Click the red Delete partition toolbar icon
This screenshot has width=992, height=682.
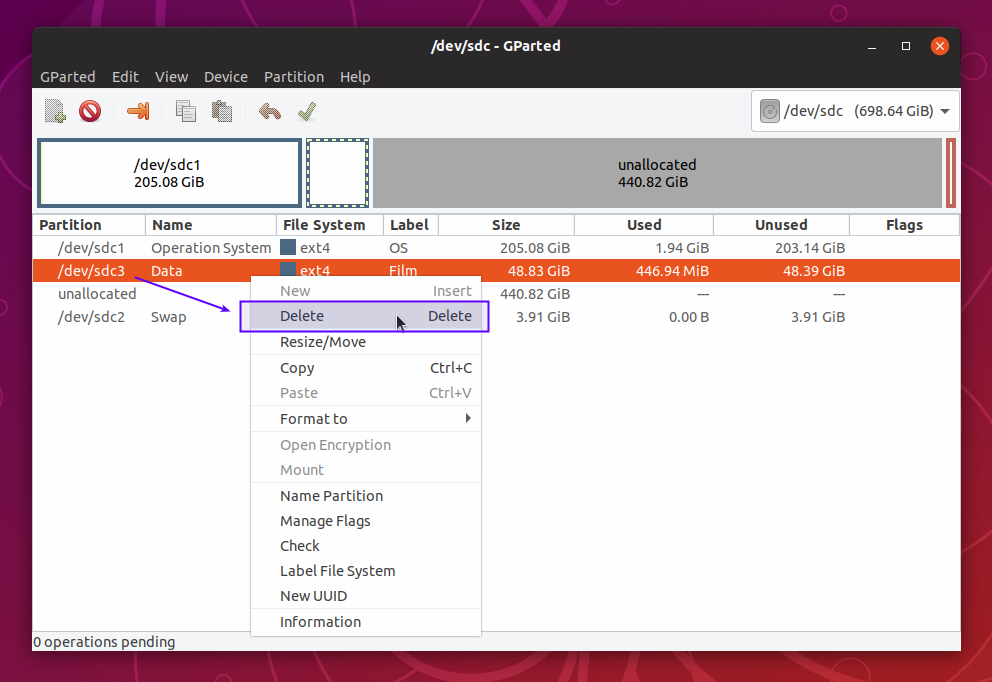[x=90, y=111]
